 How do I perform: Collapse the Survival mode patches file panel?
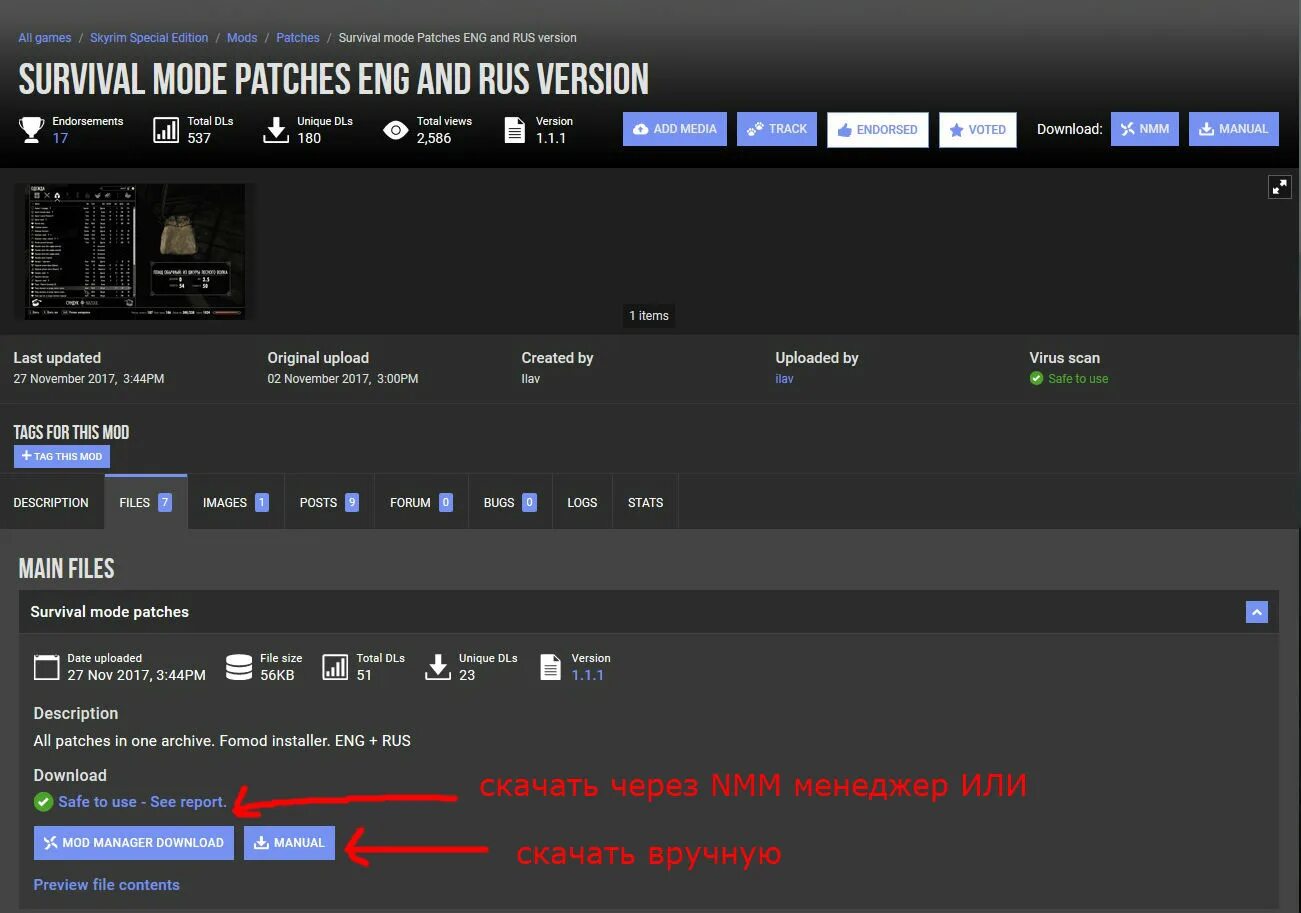(x=1257, y=612)
